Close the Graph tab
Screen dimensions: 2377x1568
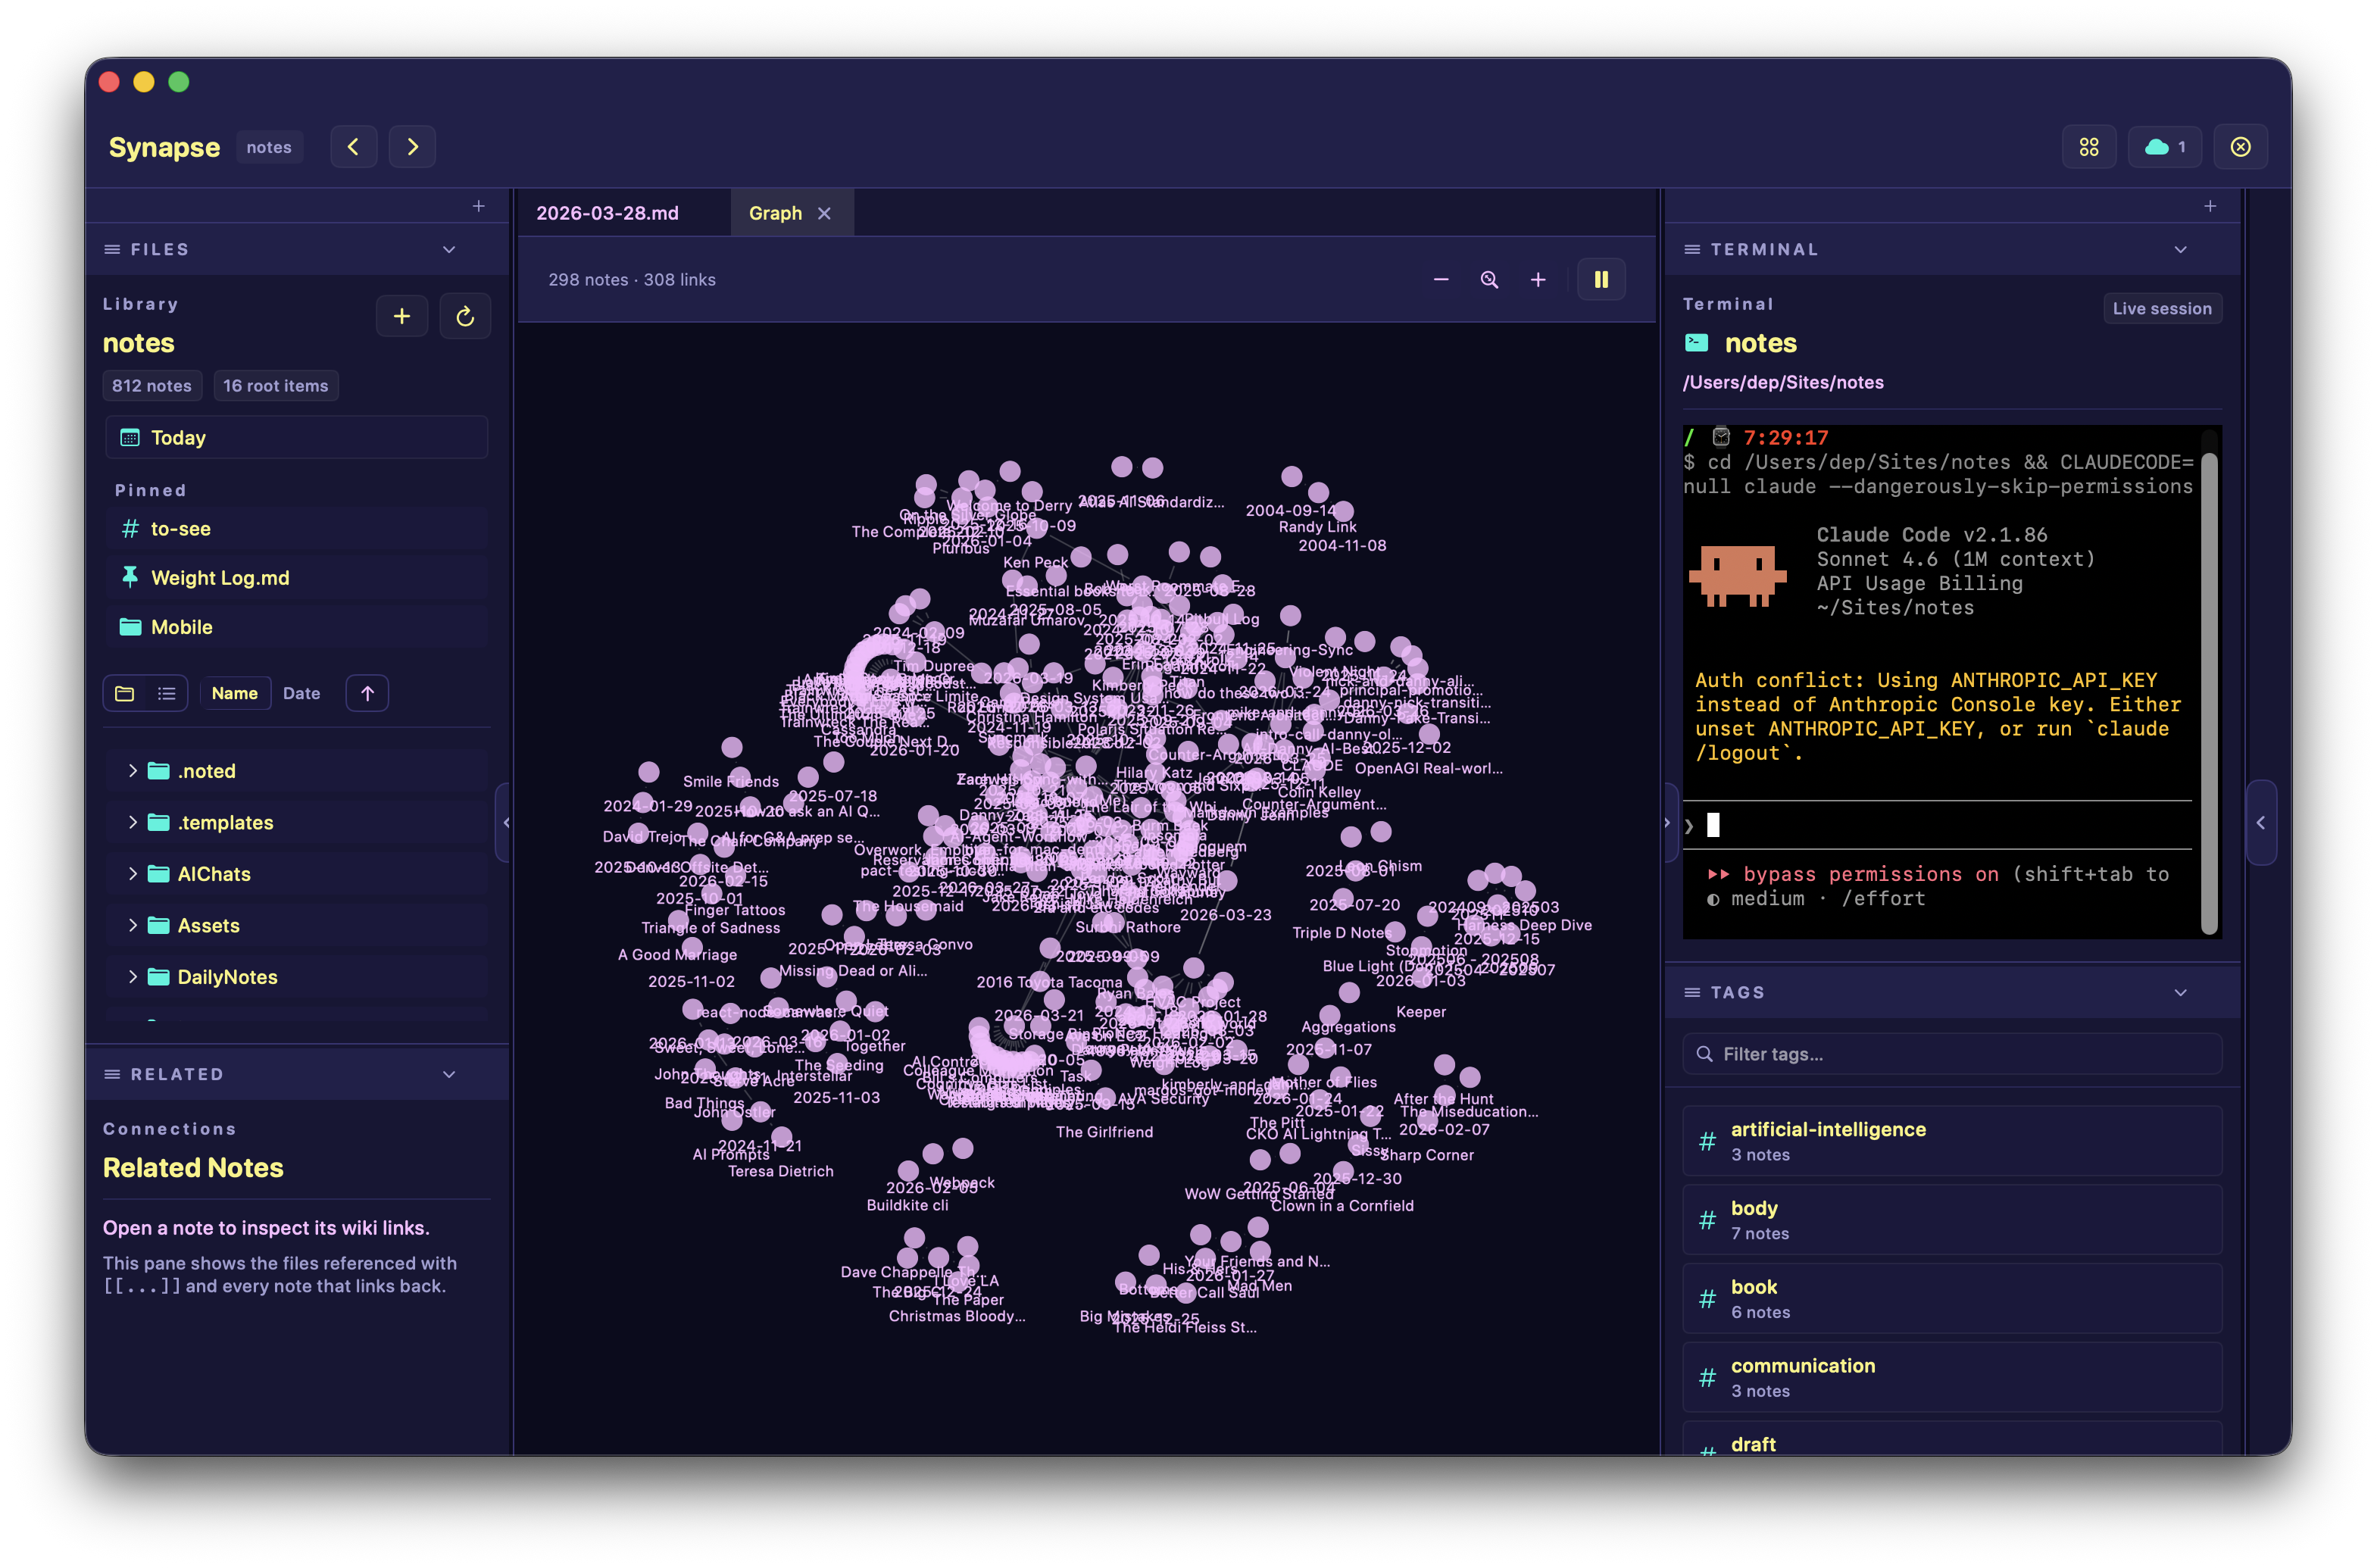pyautogui.click(x=824, y=213)
